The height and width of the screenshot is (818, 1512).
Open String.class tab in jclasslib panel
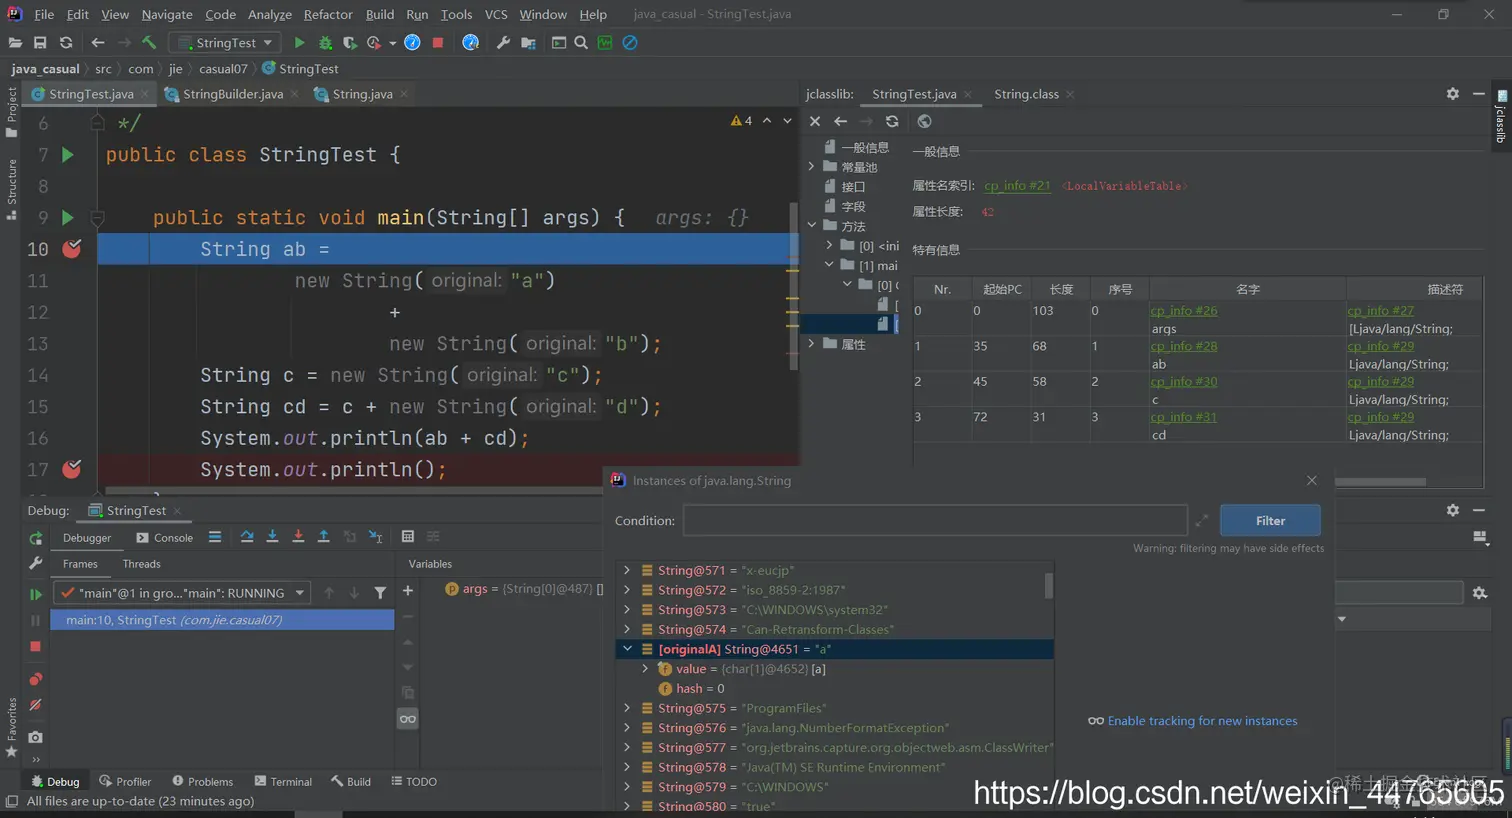pyautogui.click(x=1026, y=94)
